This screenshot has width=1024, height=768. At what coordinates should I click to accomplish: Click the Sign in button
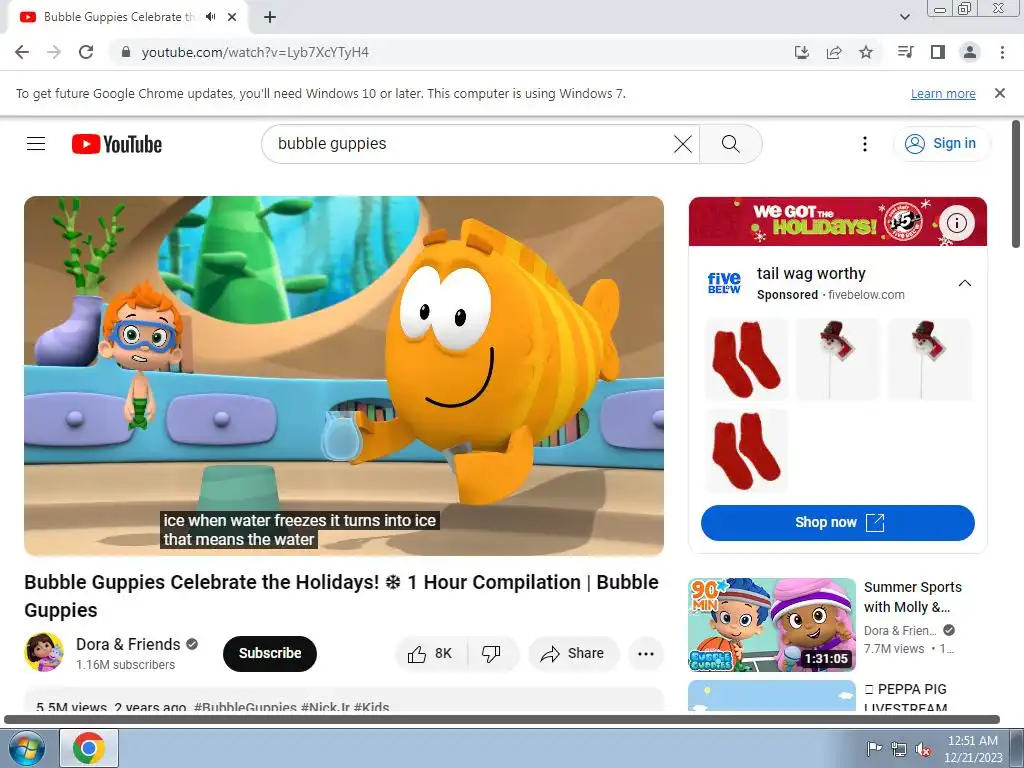coord(942,144)
